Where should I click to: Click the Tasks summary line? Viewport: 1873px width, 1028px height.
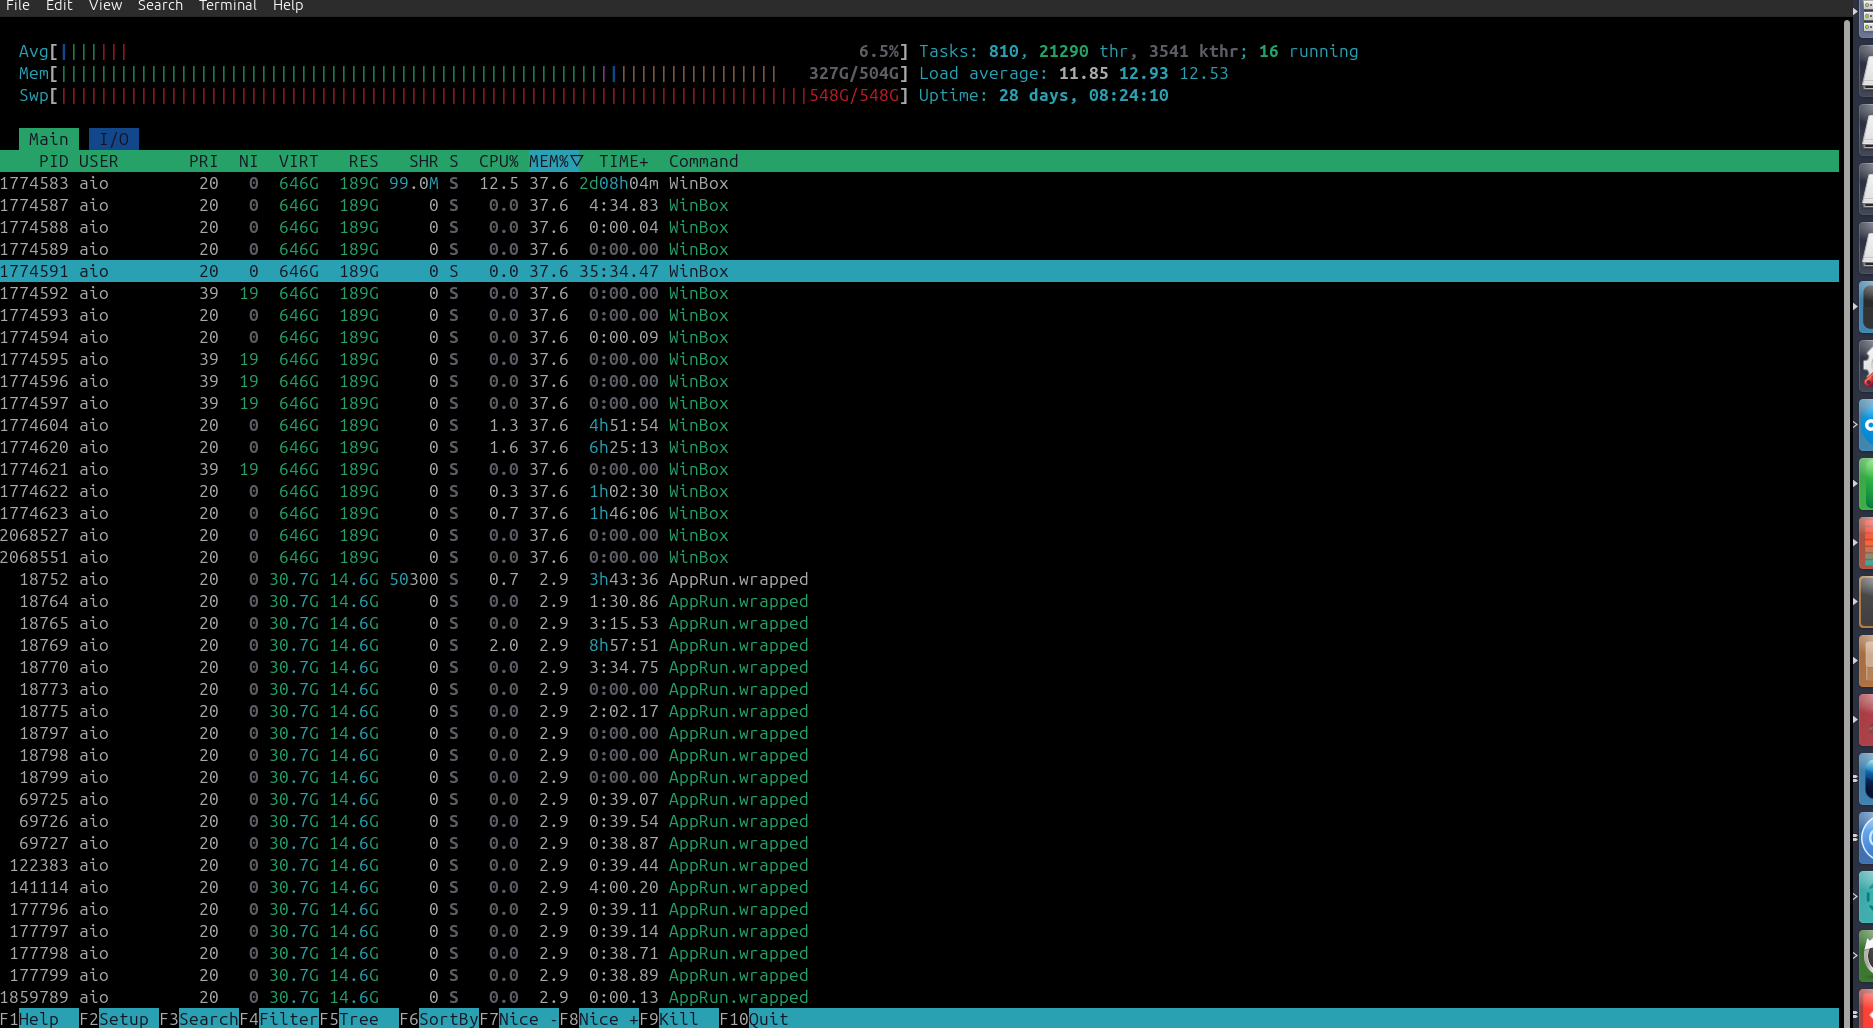(x=1138, y=51)
